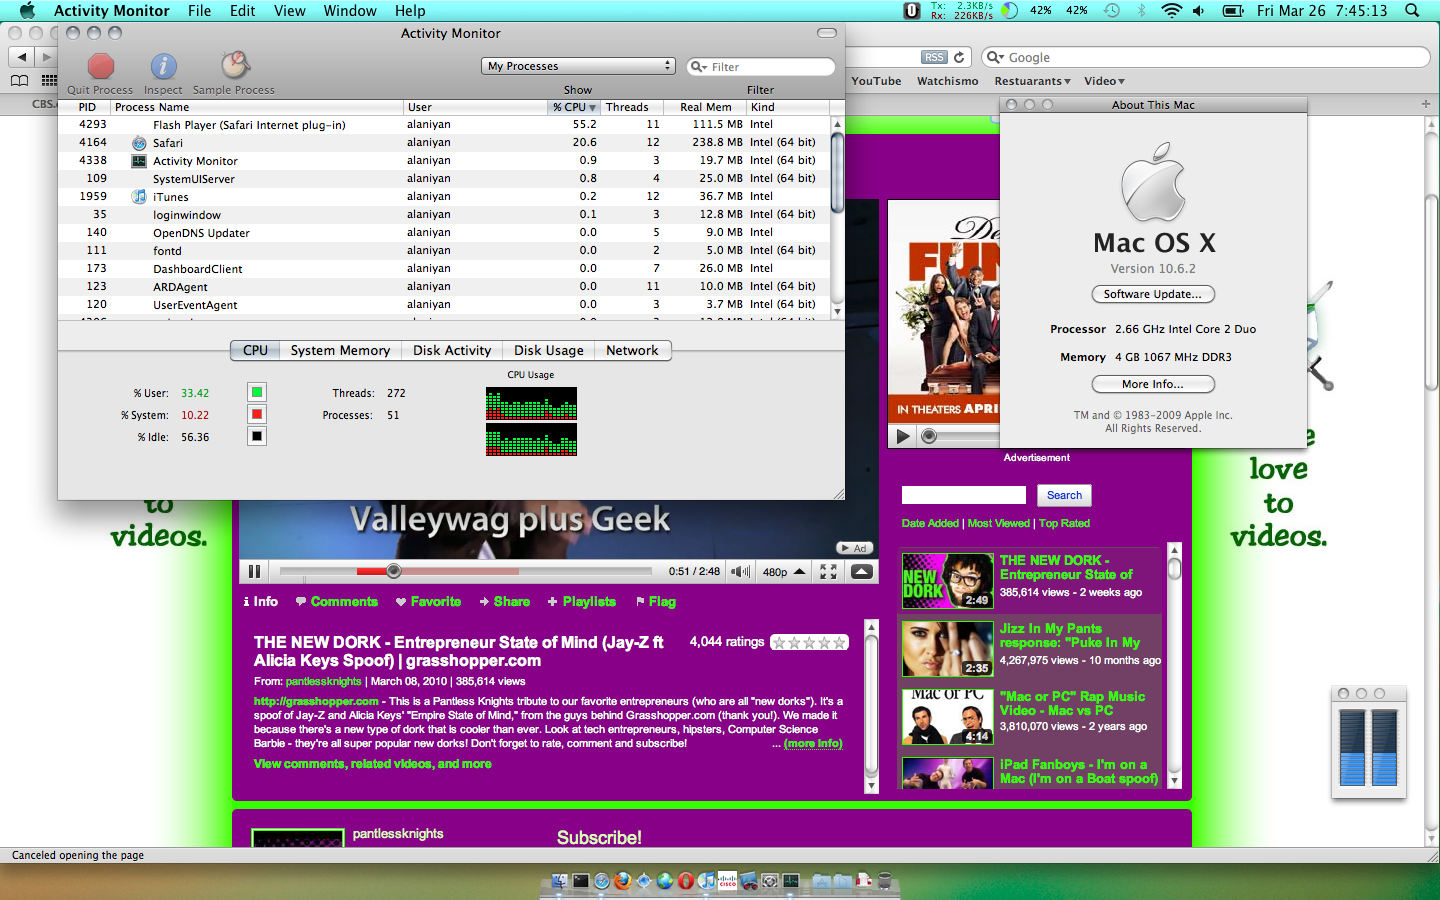Open Opera from the Dock
The width and height of the screenshot is (1440, 900).
pyautogui.click(x=686, y=881)
